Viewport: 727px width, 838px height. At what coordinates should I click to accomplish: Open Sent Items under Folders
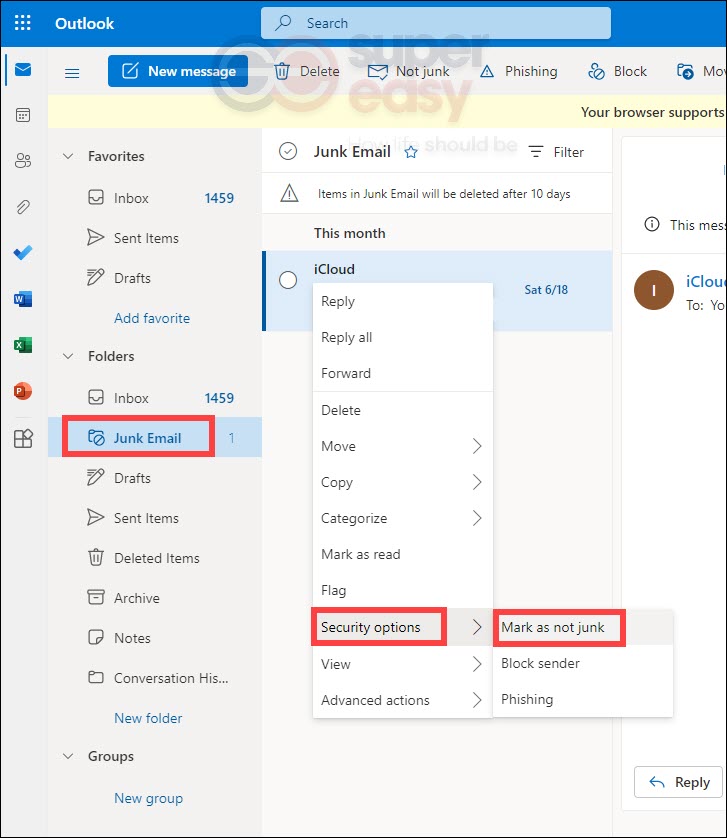point(155,518)
